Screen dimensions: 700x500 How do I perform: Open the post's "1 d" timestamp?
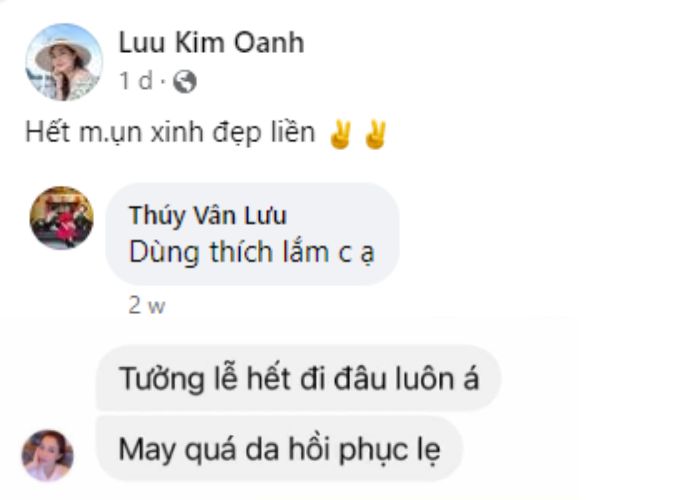coord(136,81)
